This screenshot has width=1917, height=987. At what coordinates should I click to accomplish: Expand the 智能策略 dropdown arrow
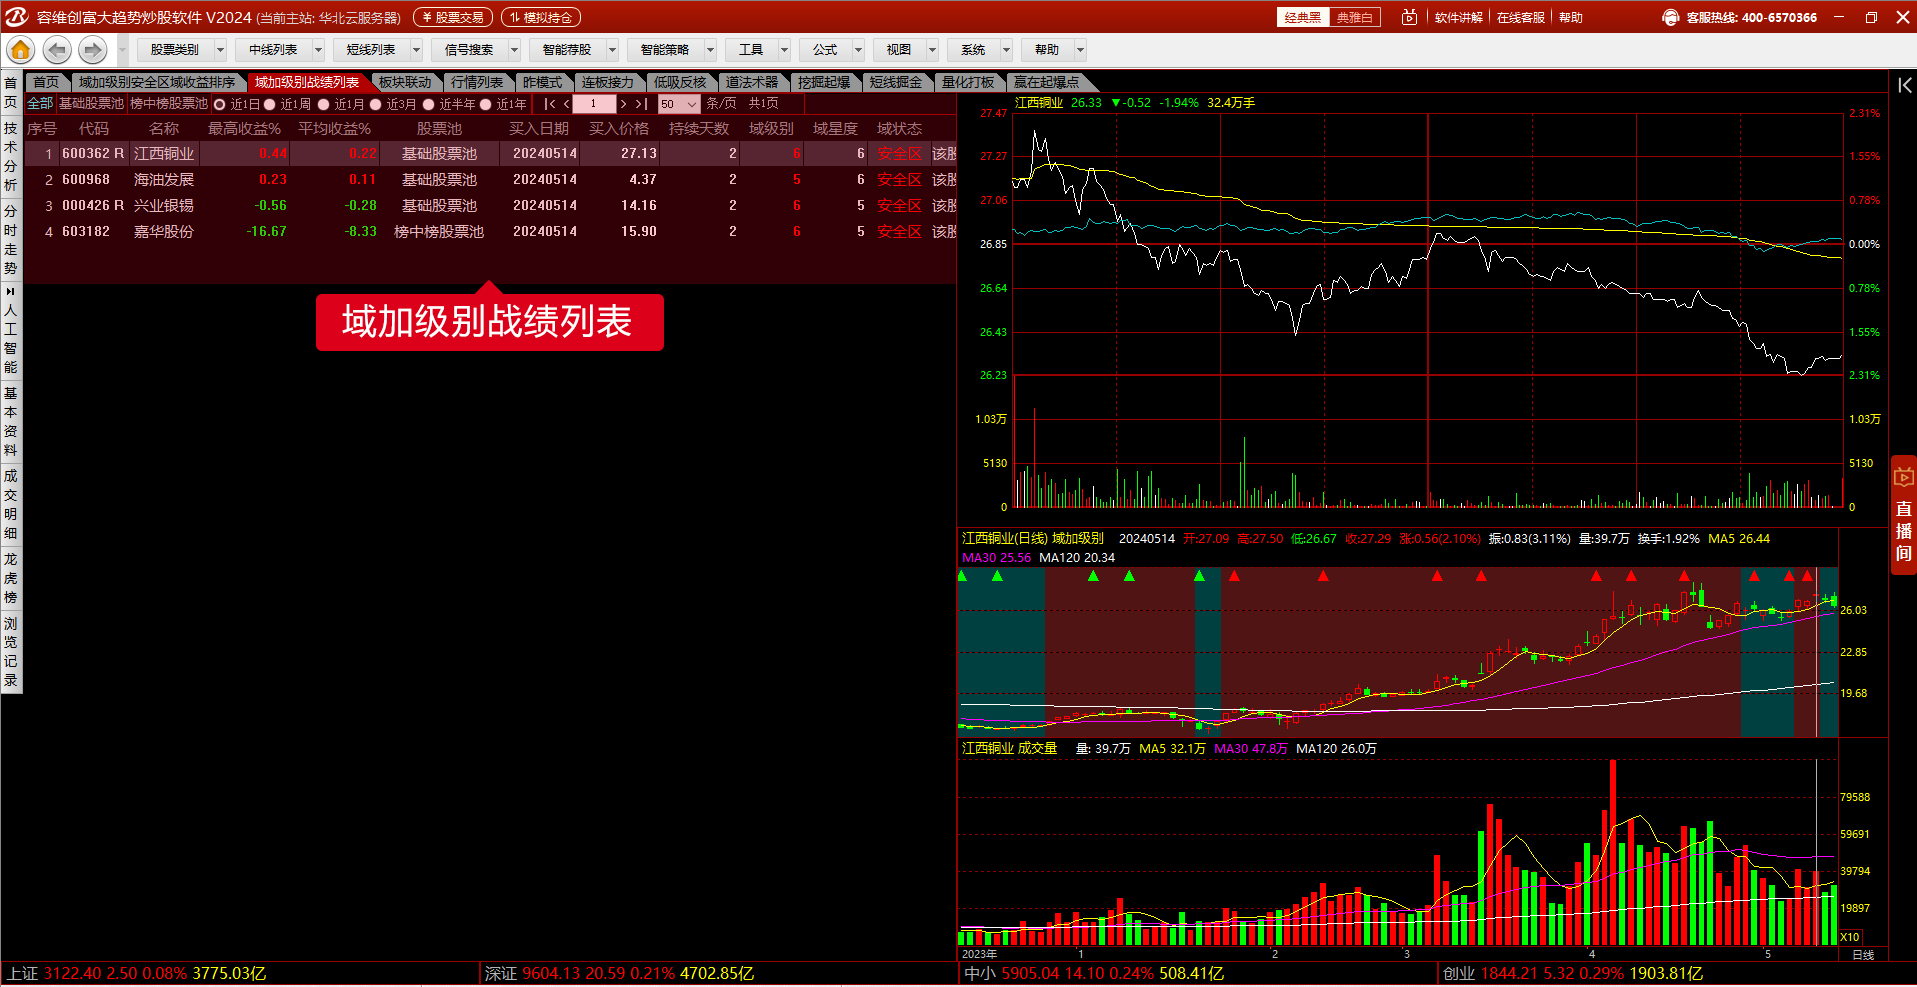coord(710,49)
